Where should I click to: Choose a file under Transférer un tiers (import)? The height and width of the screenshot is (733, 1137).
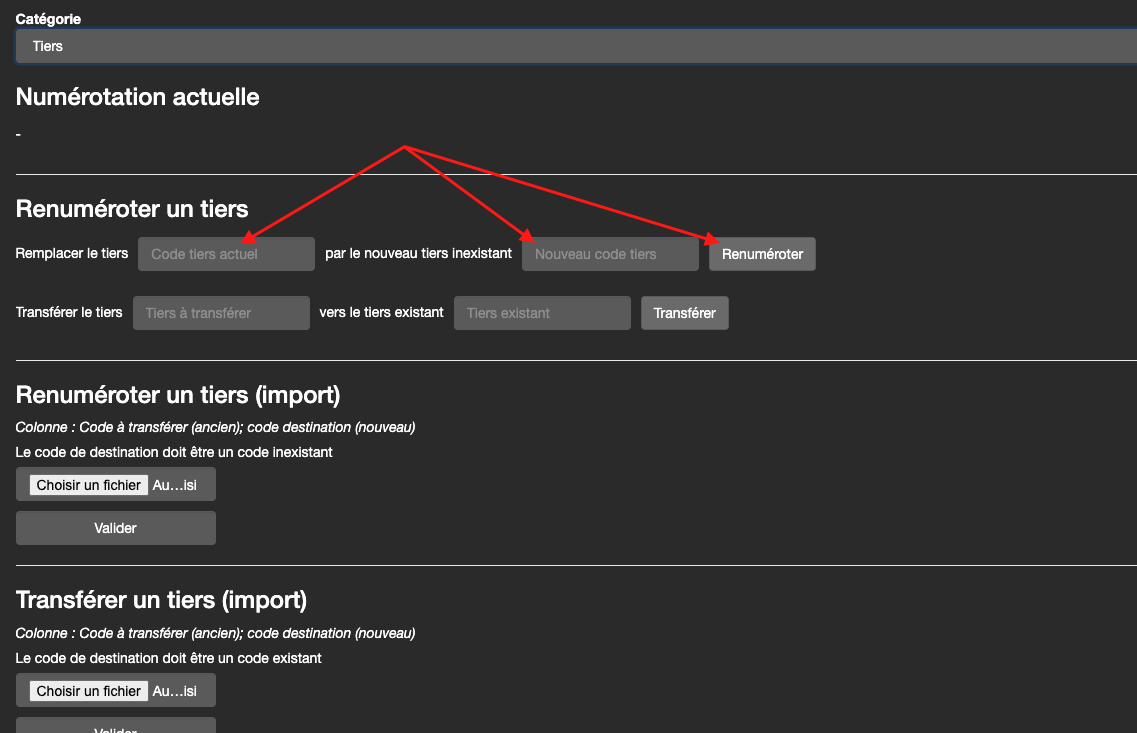tap(89, 691)
